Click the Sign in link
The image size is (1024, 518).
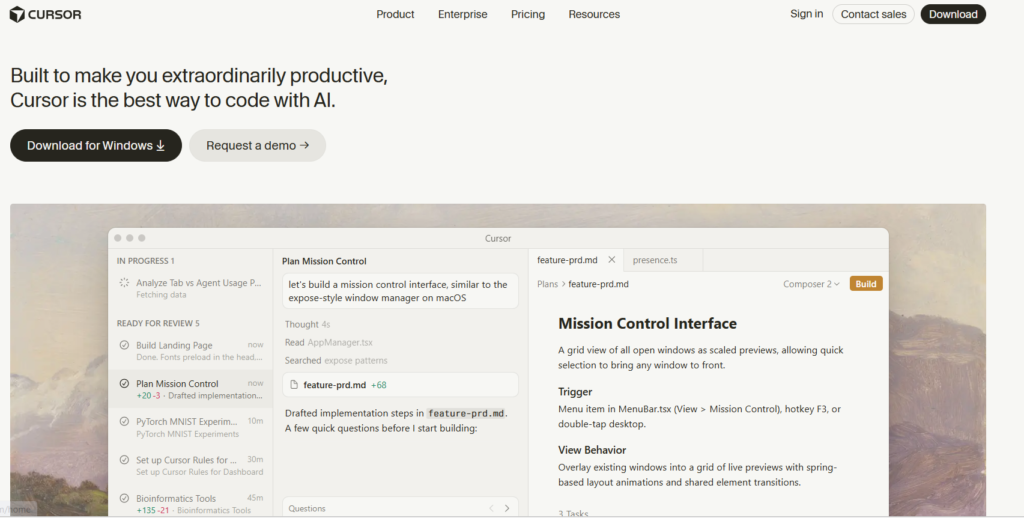coord(806,14)
